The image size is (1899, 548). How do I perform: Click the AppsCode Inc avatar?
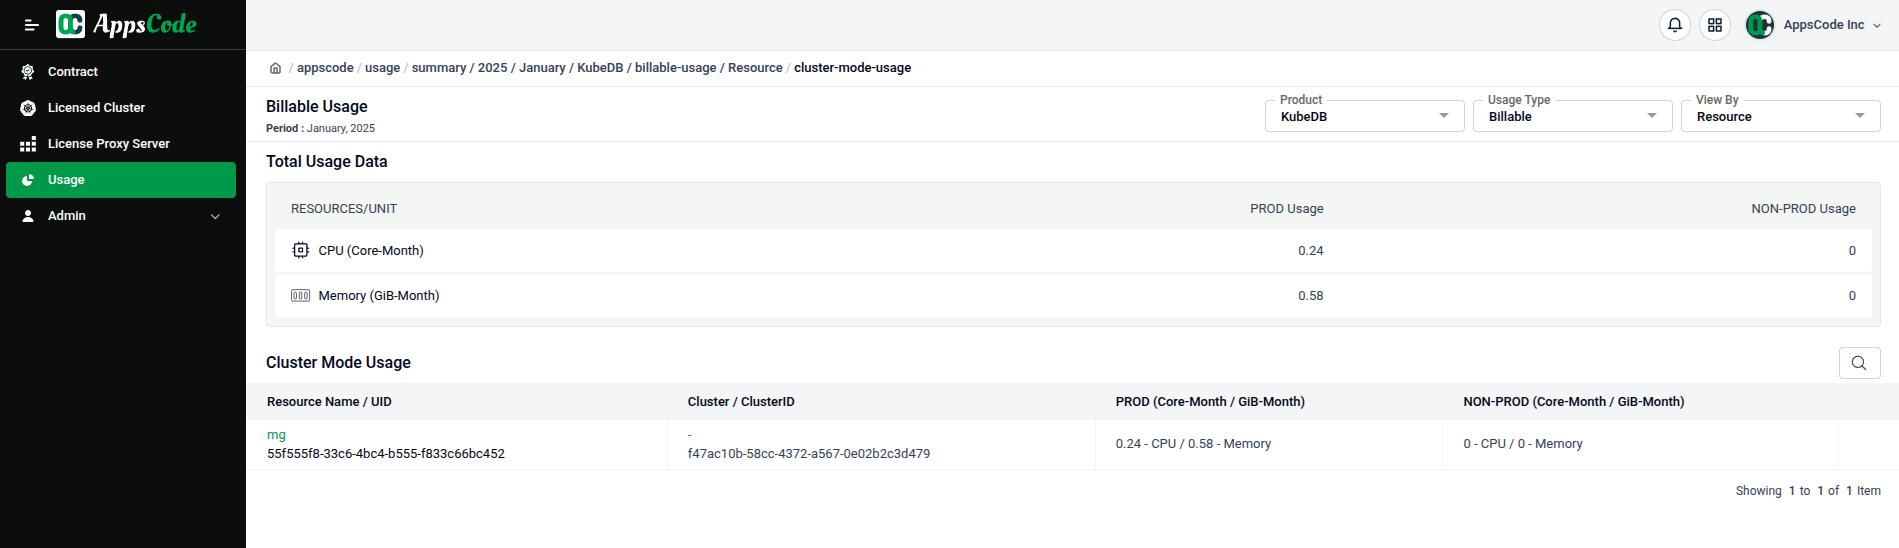coord(1759,25)
